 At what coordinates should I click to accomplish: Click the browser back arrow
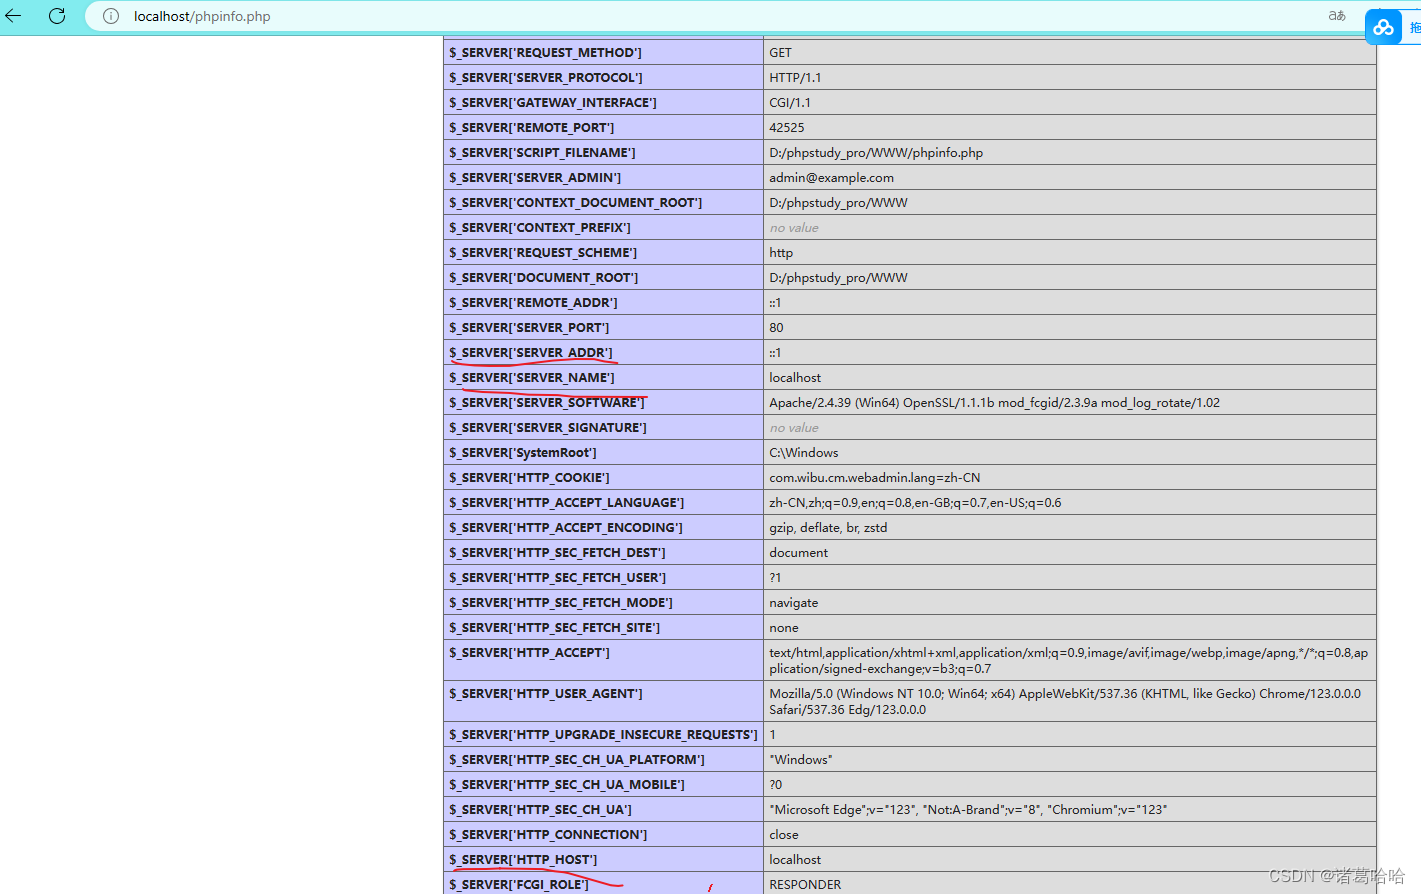click(x=13, y=16)
